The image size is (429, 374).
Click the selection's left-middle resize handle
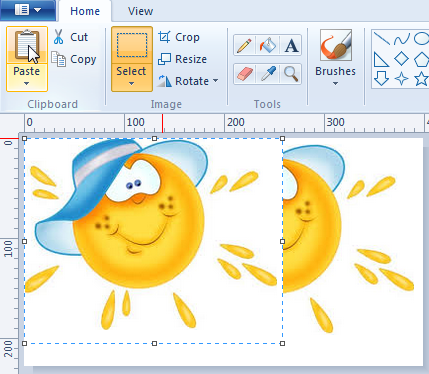(x=24, y=241)
